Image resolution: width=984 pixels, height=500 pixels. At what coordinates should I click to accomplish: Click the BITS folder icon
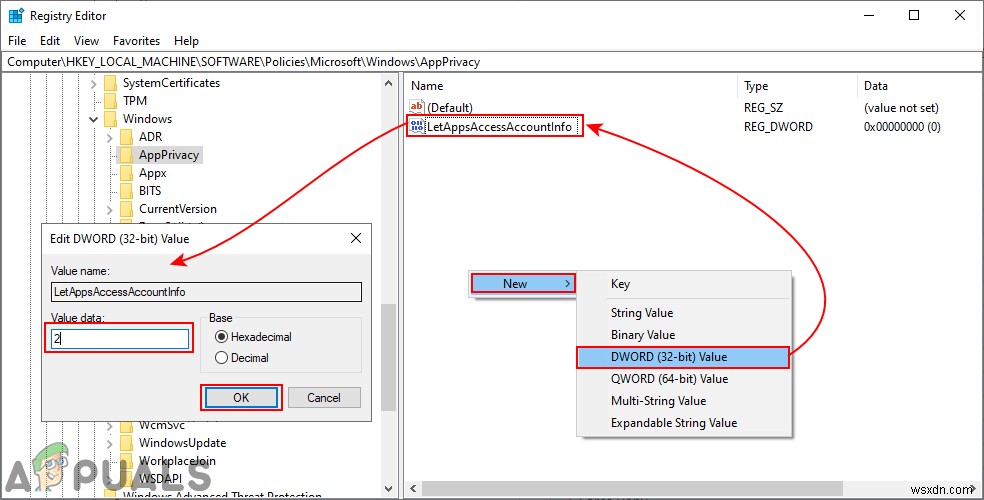[x=127, y=191]
